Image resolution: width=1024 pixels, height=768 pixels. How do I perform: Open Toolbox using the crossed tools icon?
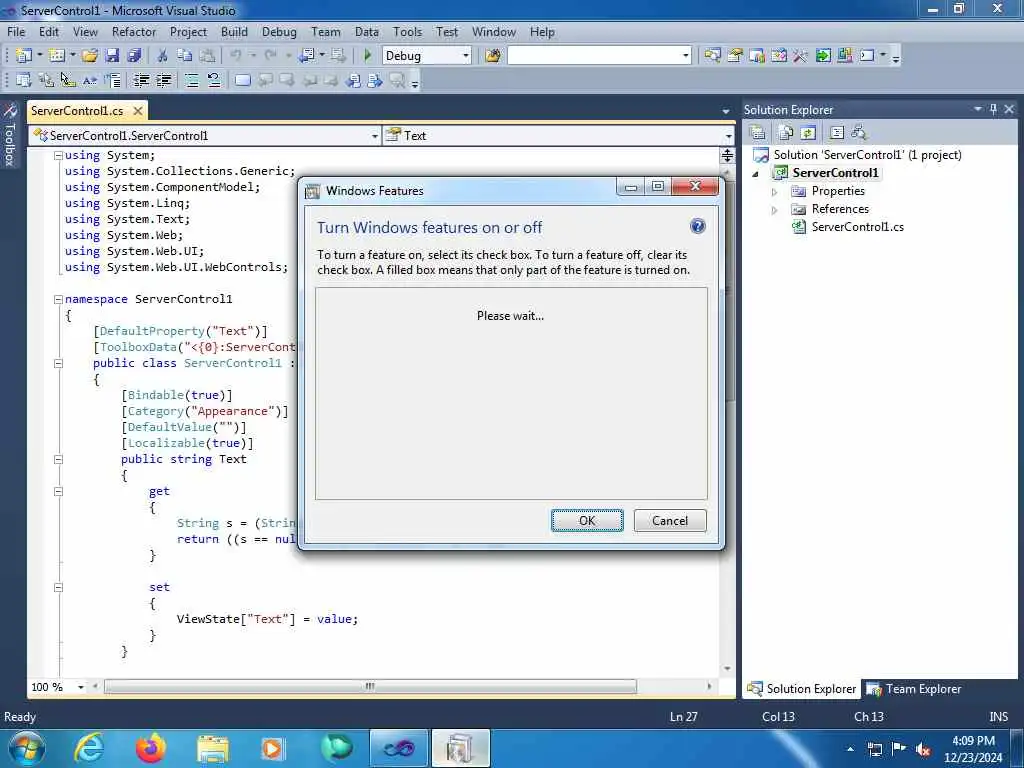click(x=801, y=56)
